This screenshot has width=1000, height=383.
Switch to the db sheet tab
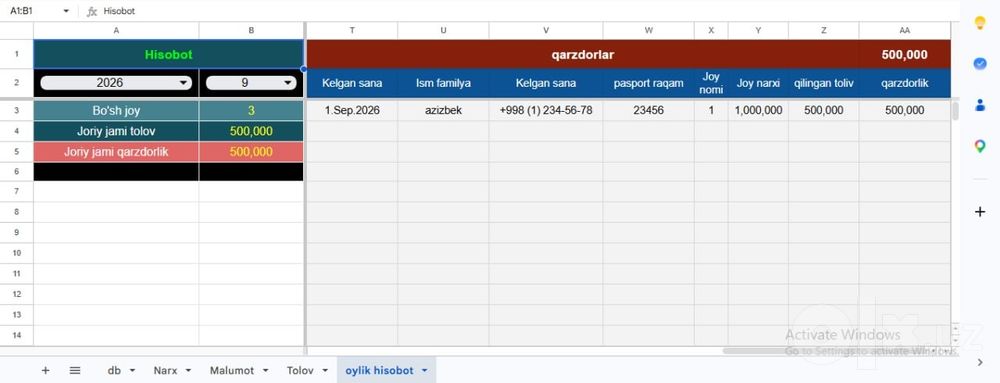(x=115, y=370)
